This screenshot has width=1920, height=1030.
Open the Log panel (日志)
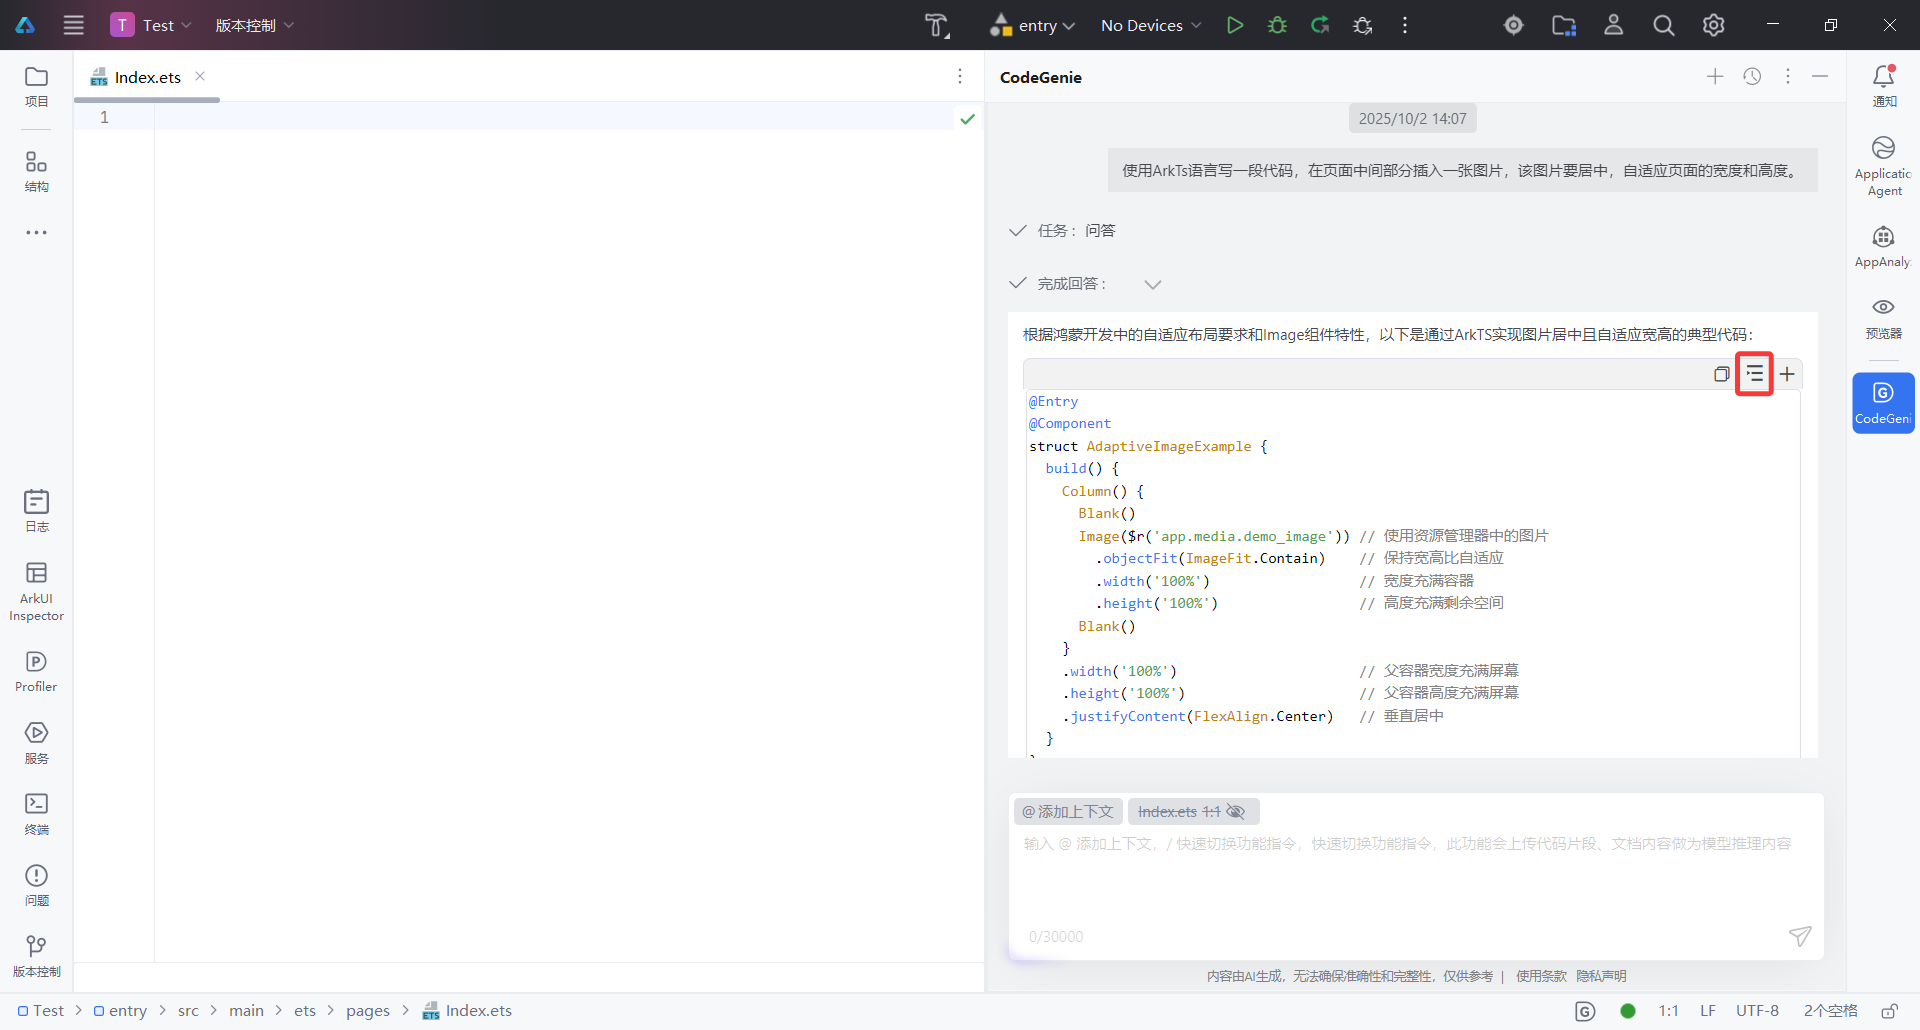[37, 511]
